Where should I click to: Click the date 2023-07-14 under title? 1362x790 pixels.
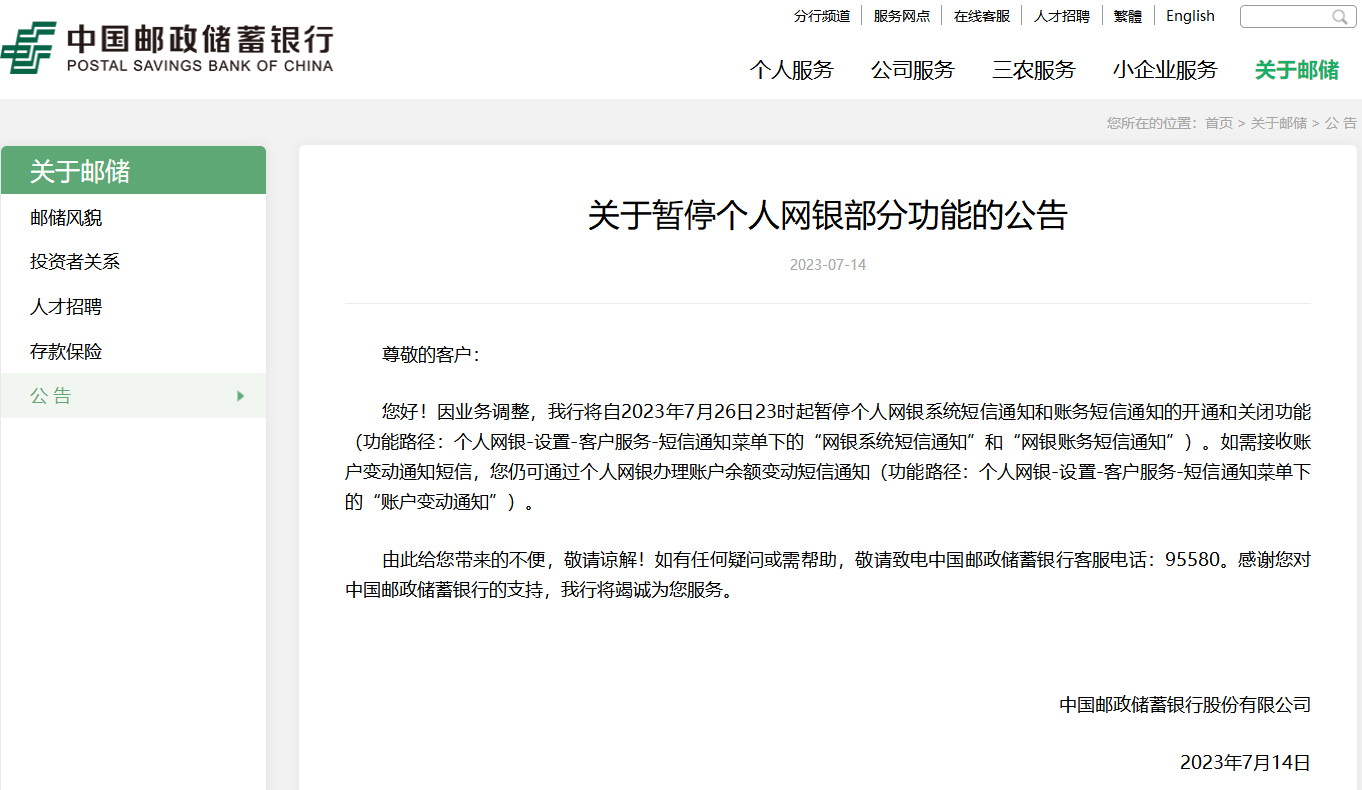[828, 265]
